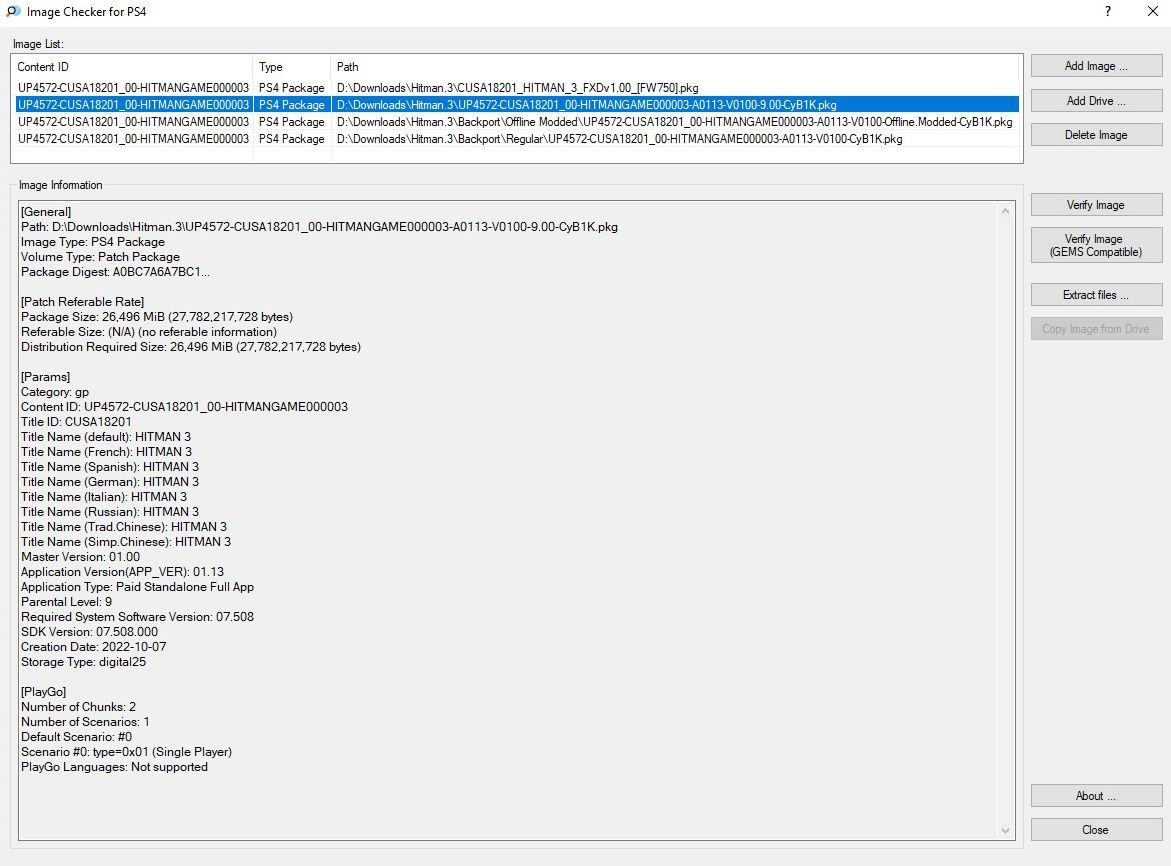
Task: Select the Offline.Modded-CyB1K.pkg row
Action: [x=674, y=122]
